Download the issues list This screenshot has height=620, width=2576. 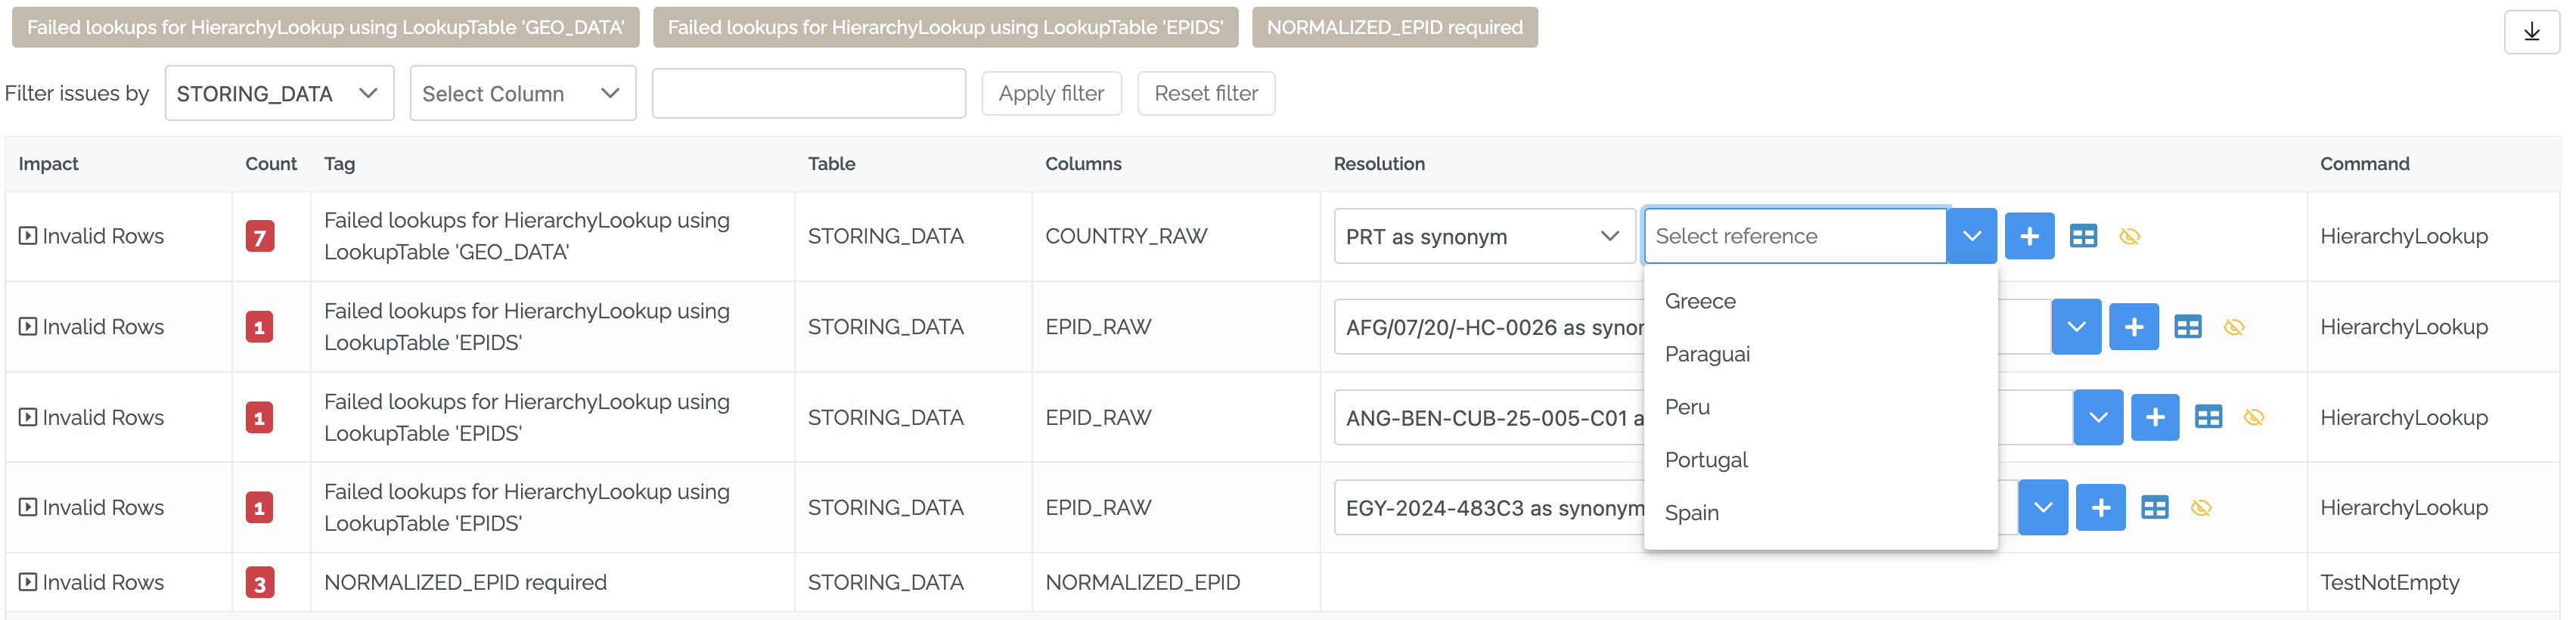click(2531, 32)
